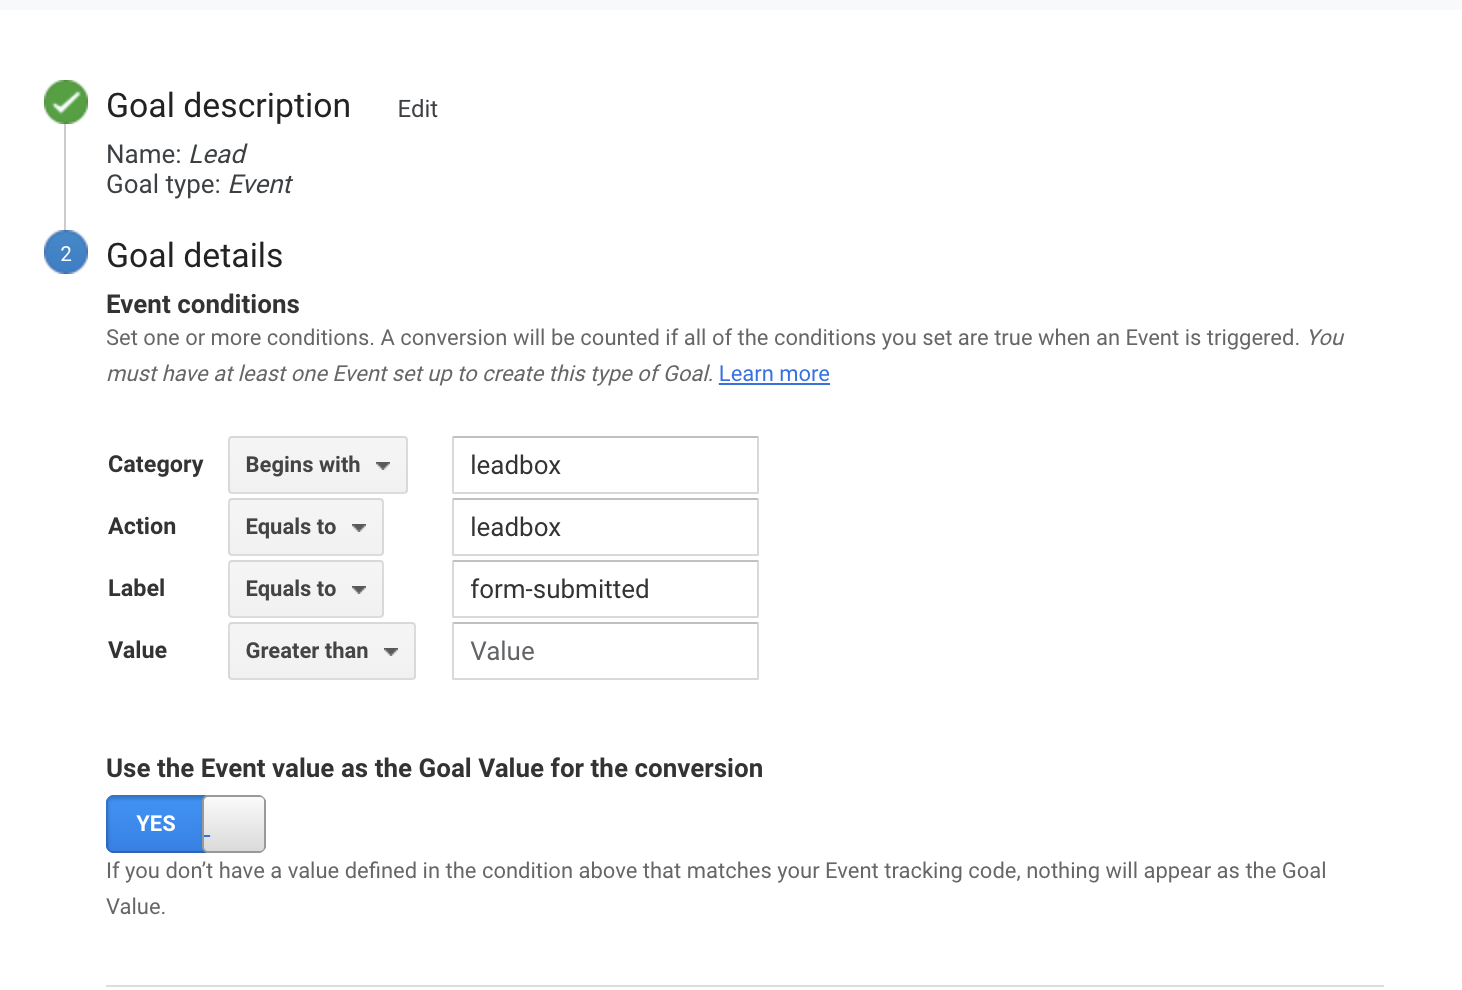Click the Category row label

[156, 464]
